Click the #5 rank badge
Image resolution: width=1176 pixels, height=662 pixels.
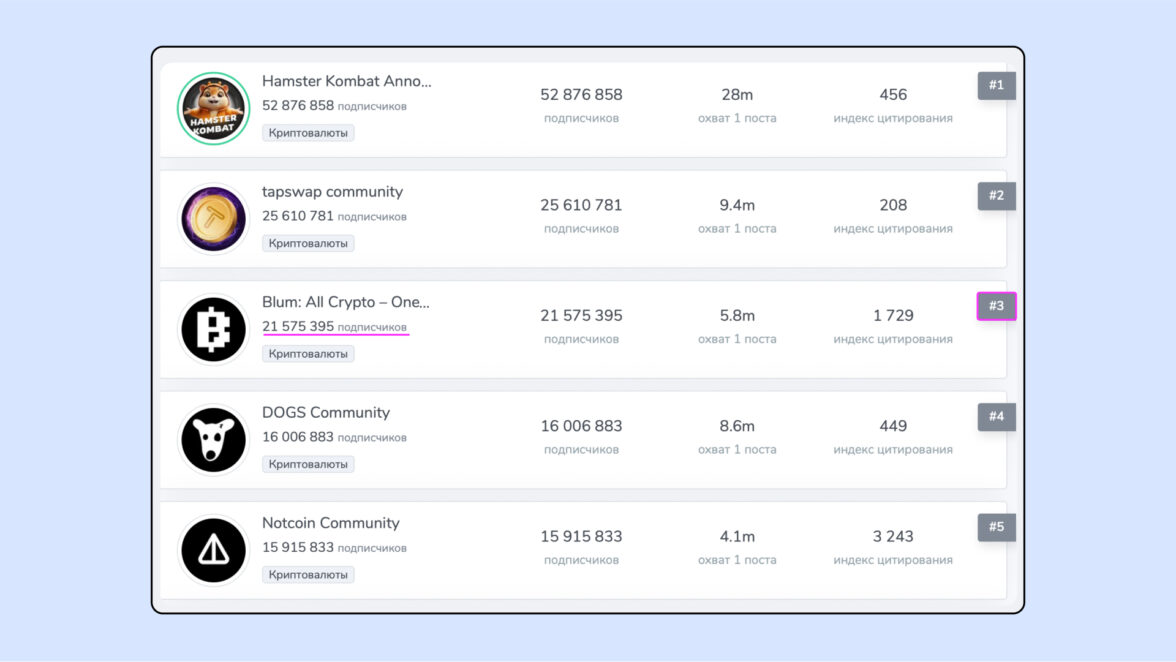pyautogui.click(x=996, y=527)
